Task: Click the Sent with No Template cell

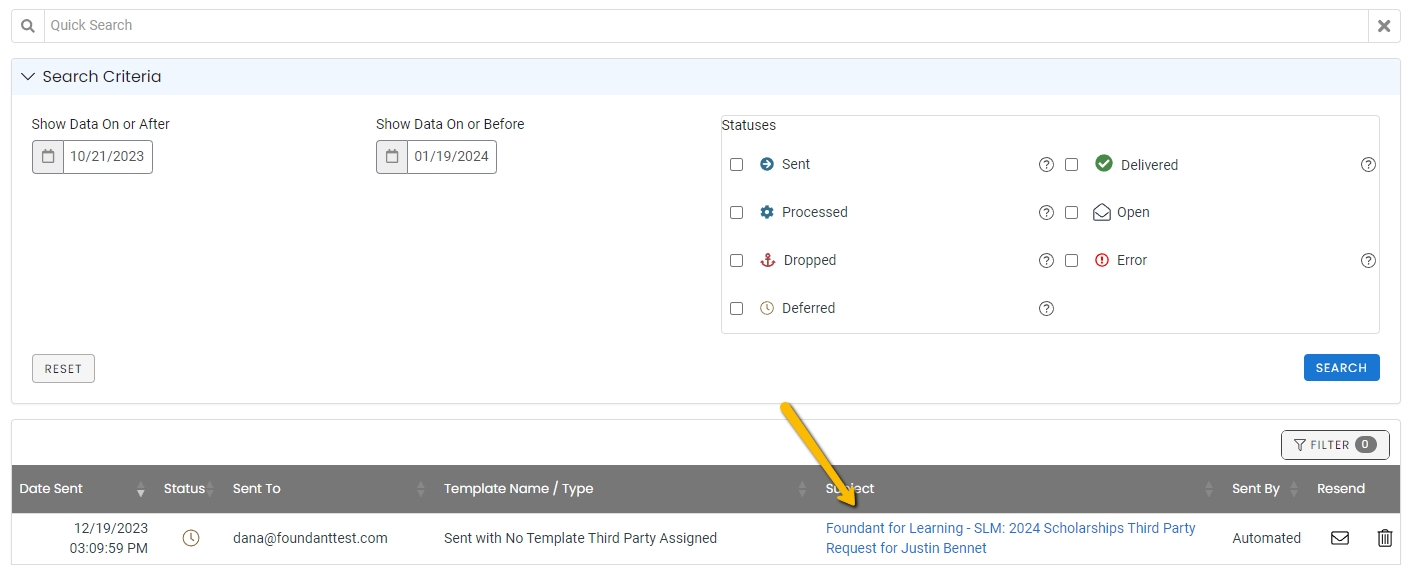Action: [x=580, y=538]
